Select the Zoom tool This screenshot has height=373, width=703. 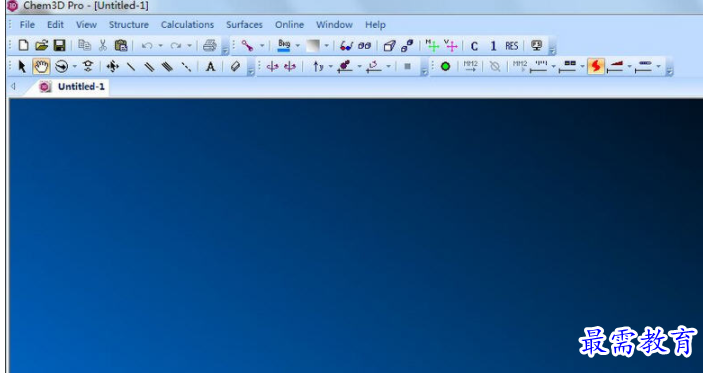coord(88,66)
